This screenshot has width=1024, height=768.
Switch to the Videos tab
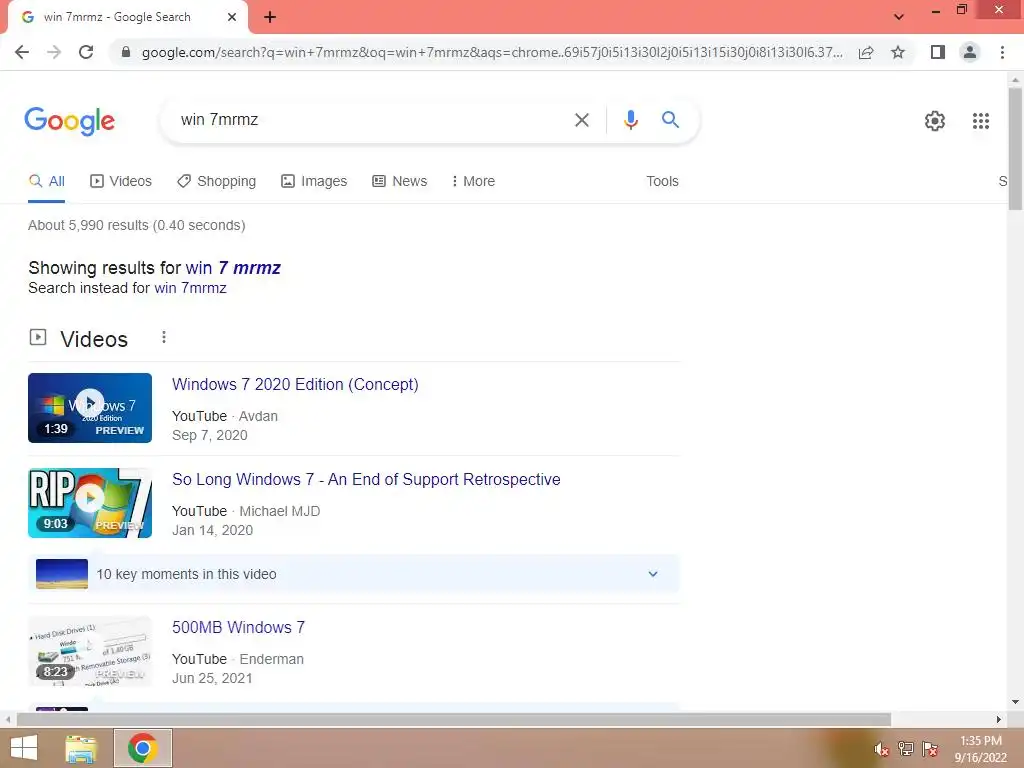121,181
